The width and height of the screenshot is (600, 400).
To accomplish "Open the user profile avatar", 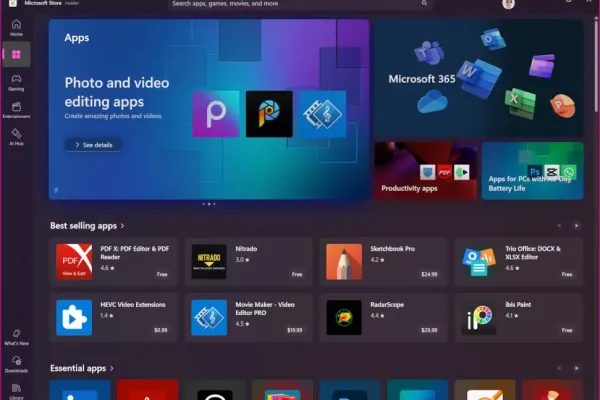I will pyautogui.click(x=508, y=4).
